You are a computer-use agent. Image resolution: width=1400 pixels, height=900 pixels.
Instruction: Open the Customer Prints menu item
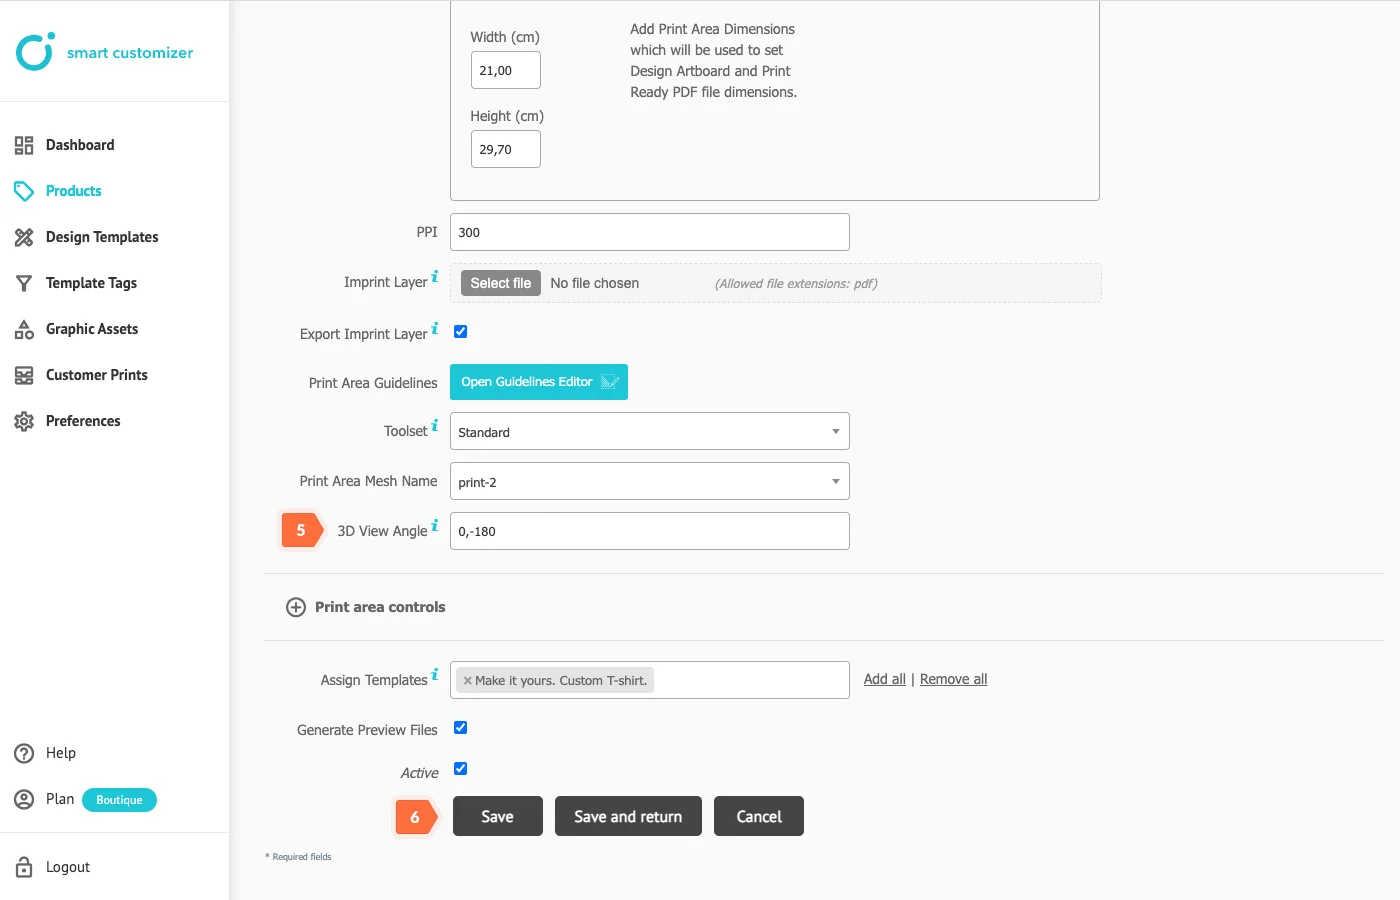click(97, 375)
